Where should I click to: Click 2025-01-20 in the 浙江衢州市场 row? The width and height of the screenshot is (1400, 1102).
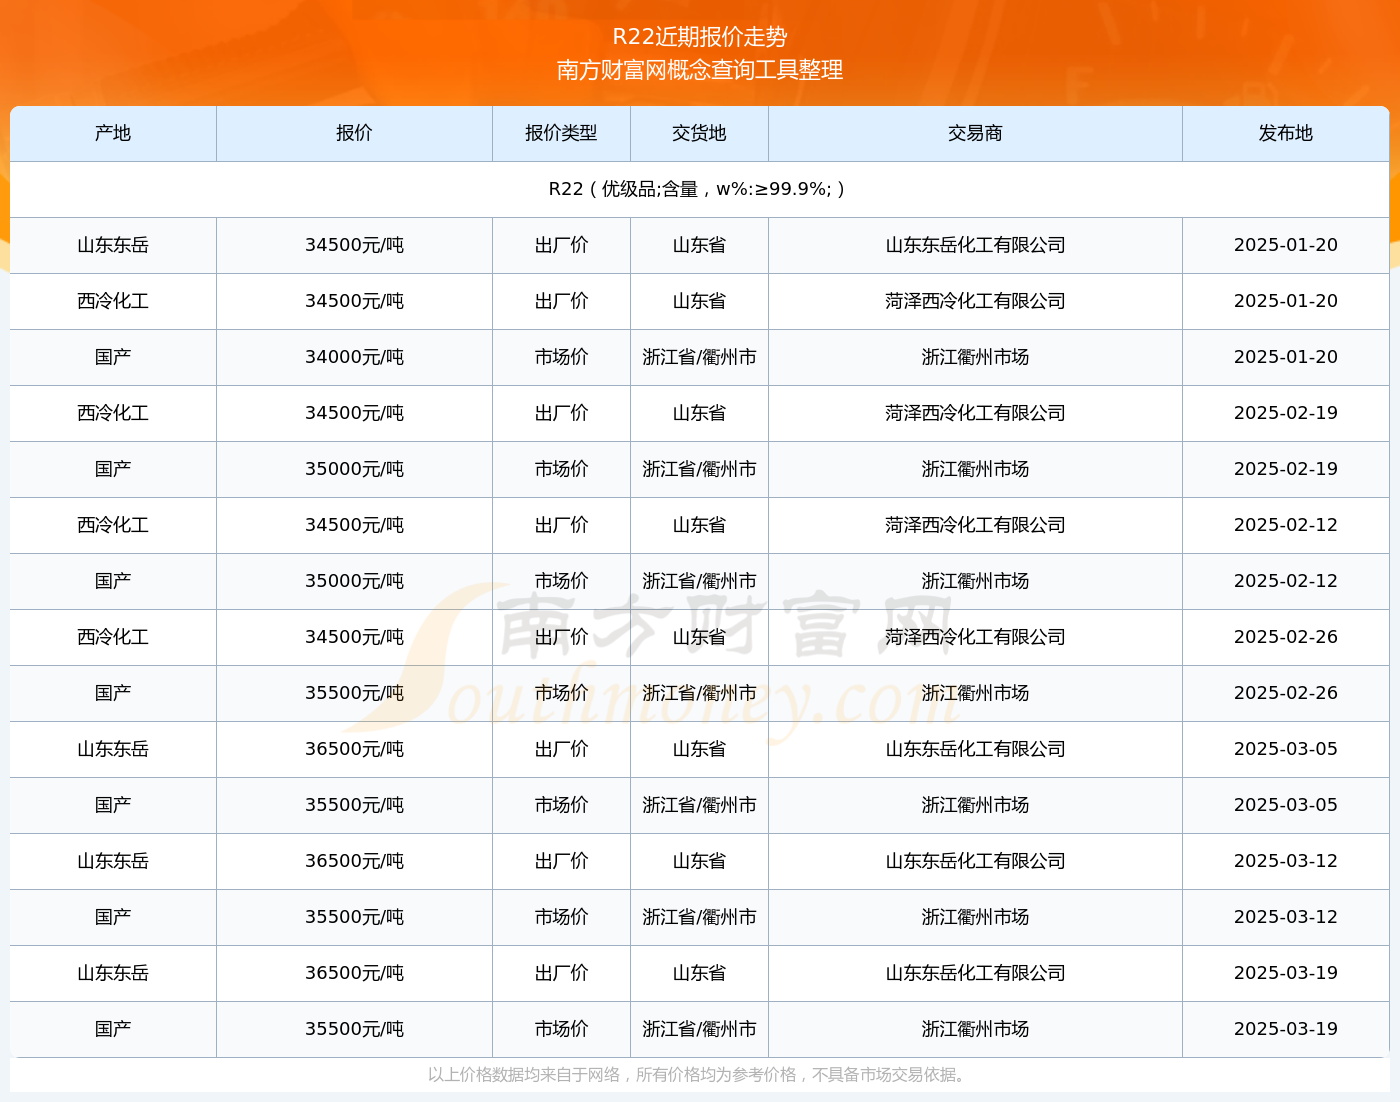(x=1285, y=357)
